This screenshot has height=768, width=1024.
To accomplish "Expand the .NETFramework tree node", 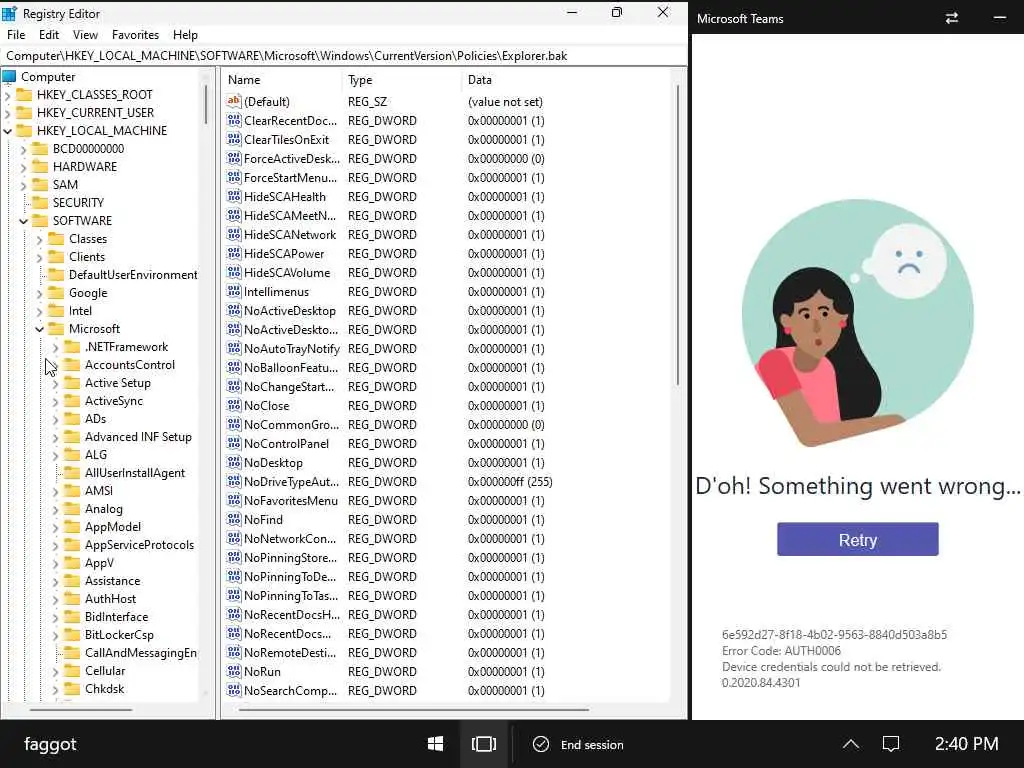I will pyautogui.click(x=56, y=347).
